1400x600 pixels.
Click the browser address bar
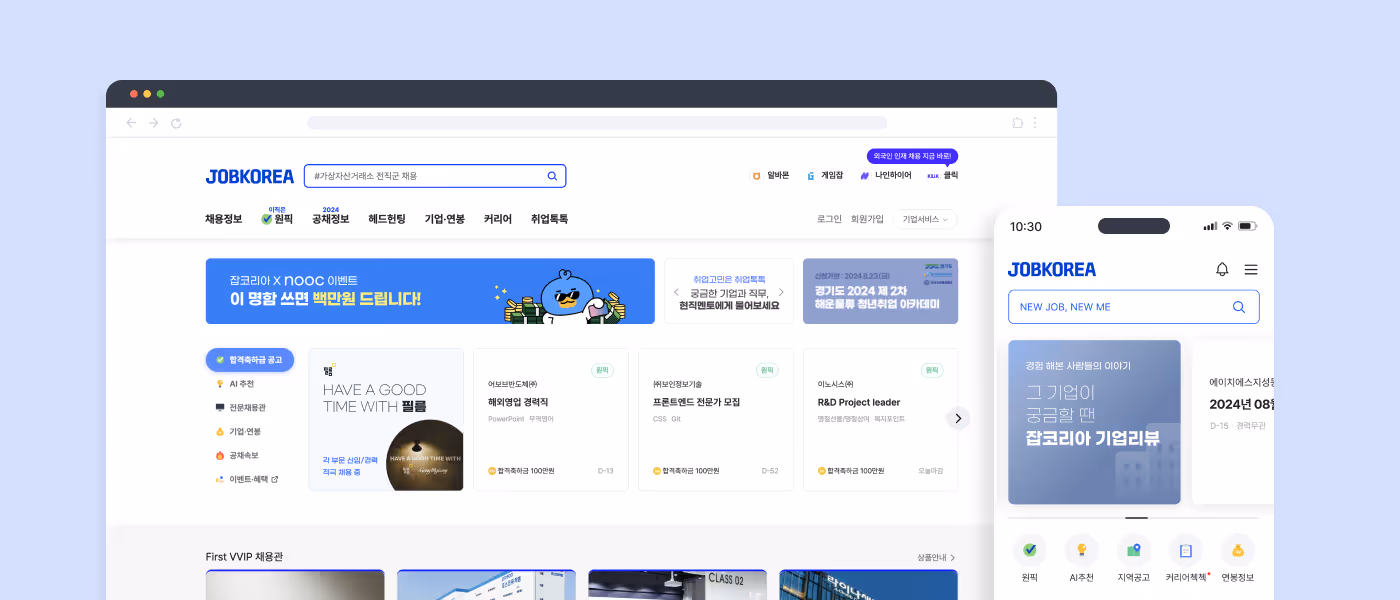click(597, 123)
